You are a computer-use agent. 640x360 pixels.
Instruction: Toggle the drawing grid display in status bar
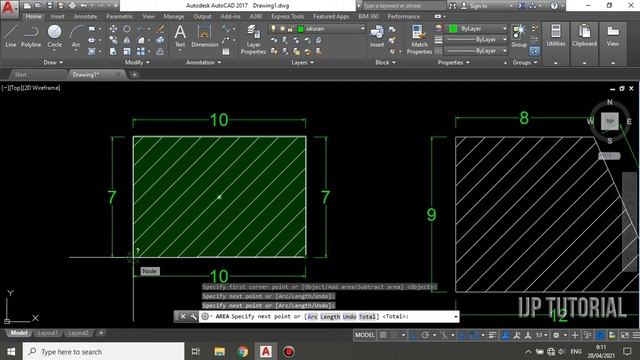pyautogui.click(x=383, y=335)
